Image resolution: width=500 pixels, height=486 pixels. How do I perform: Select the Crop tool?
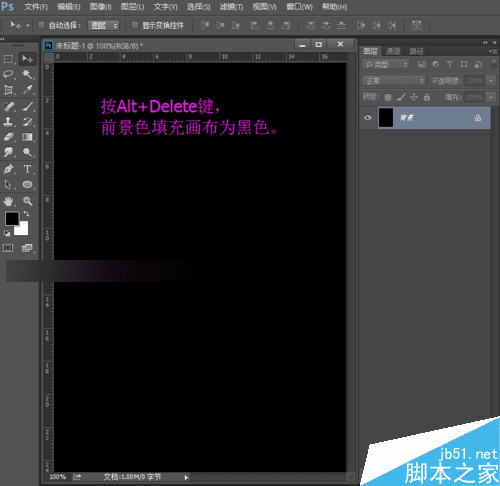click(x=8, y=90)
